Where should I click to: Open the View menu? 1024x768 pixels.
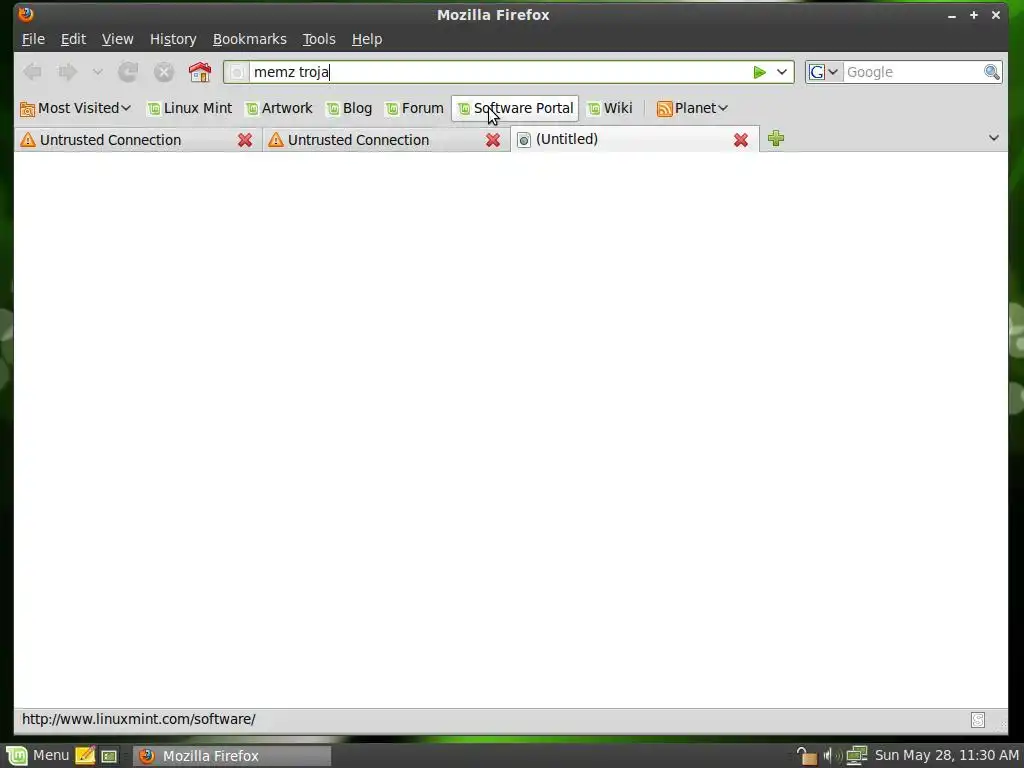coord(118,39)
